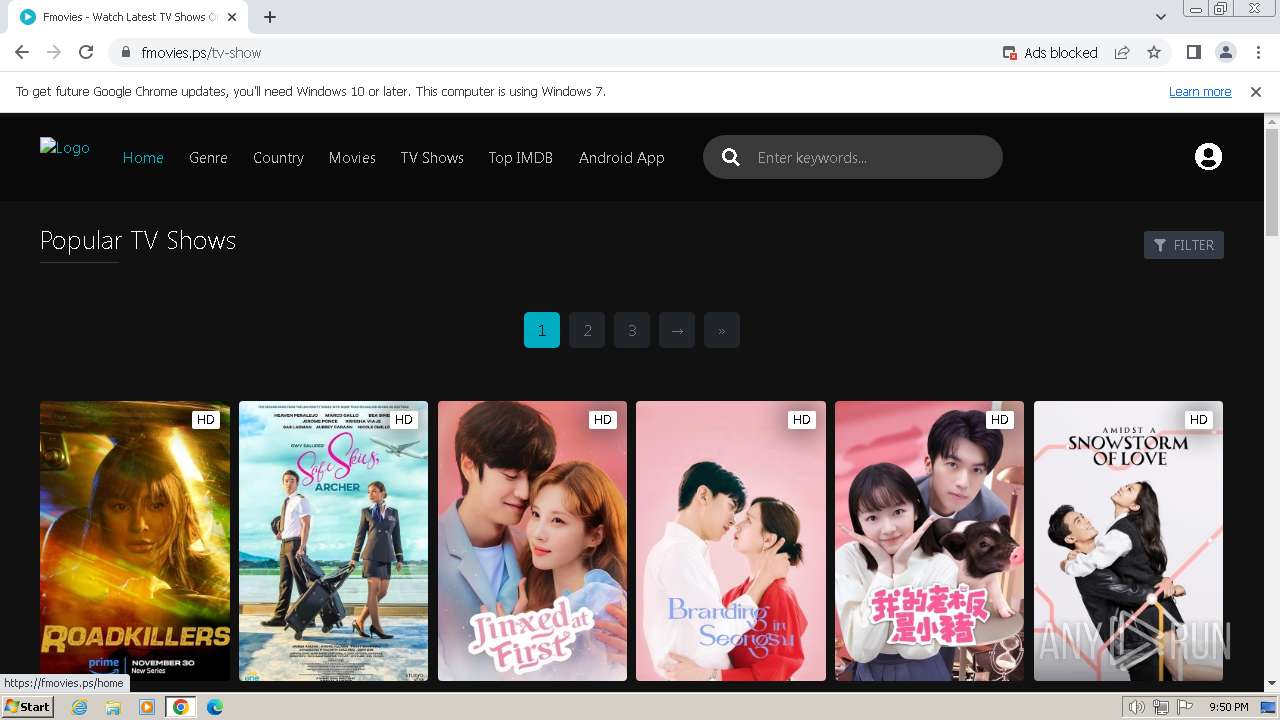1280x720 pixels.
Task: Click the Fmovies site logo
Action: pyautogui.click(x=65, y=148)
